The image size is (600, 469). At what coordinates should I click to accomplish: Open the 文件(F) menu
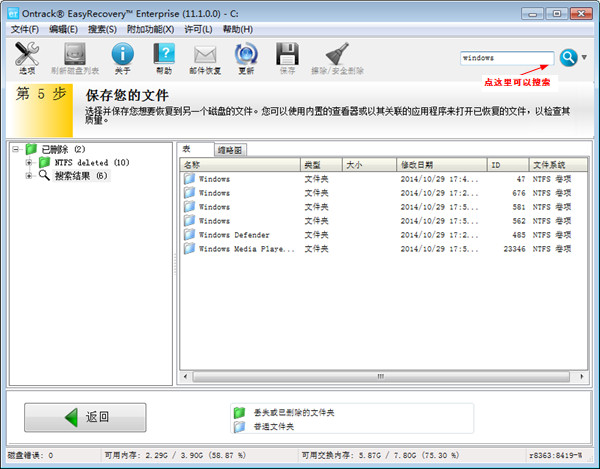coord(24,29)
